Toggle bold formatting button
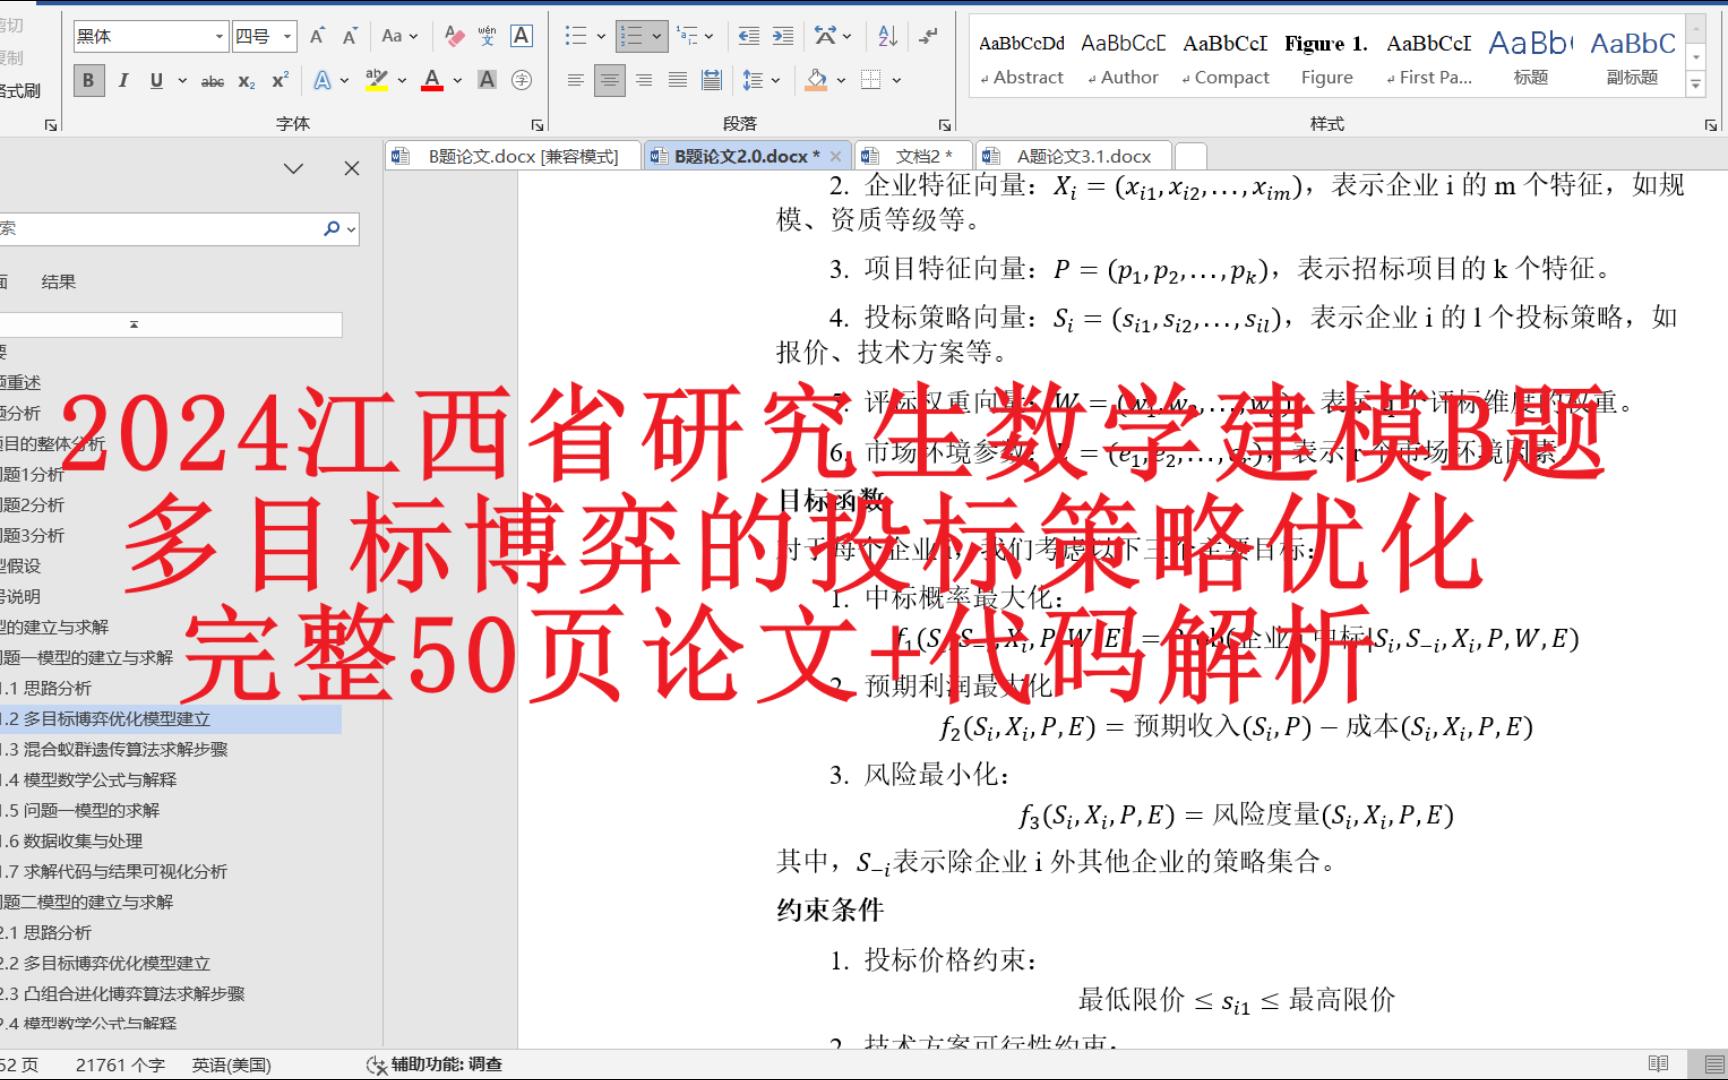1728x1080 pixels. click(88, 80)
